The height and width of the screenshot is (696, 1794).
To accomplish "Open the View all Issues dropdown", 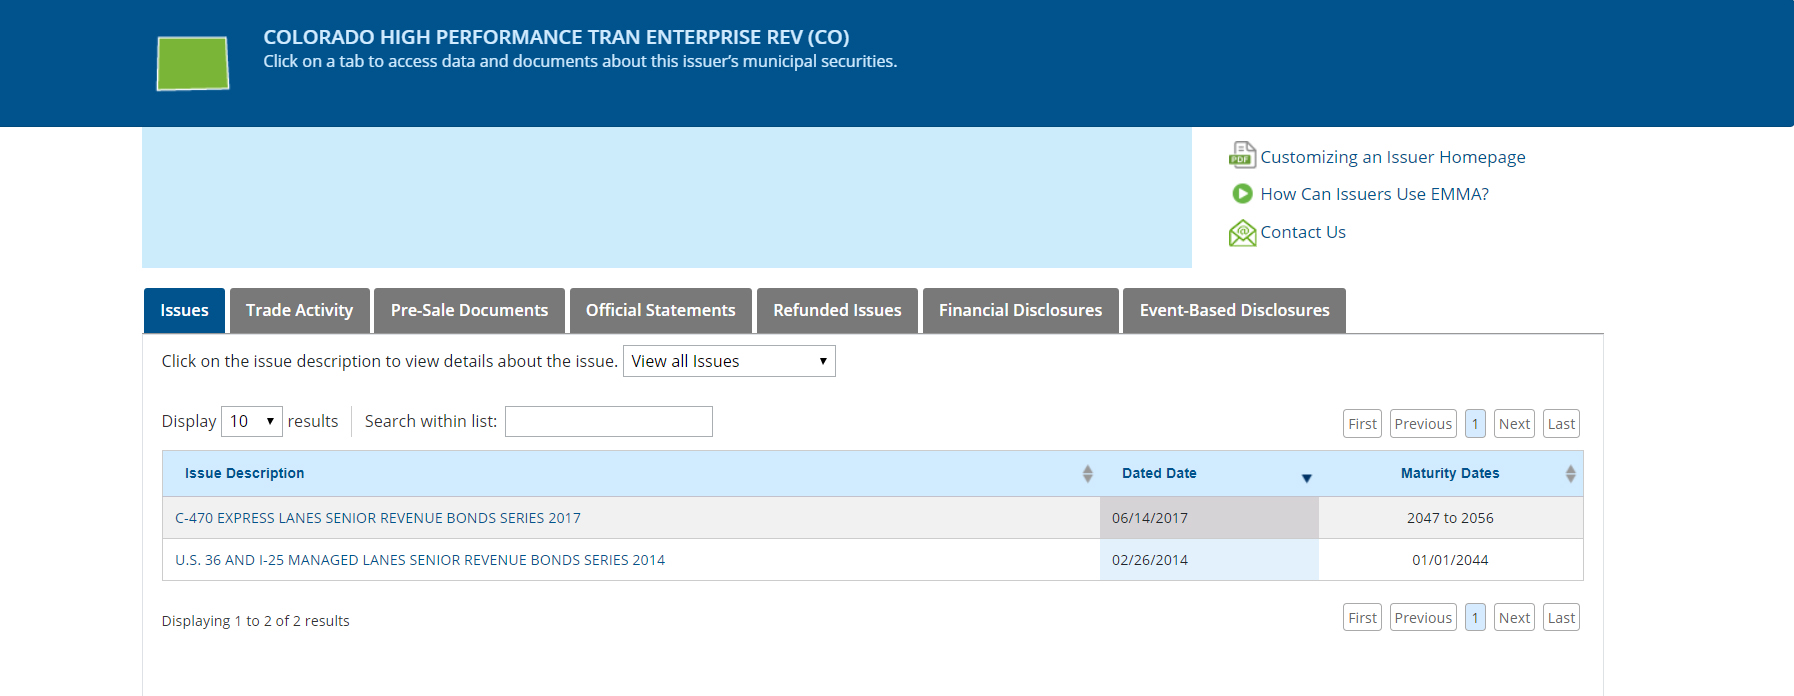I will click(x=729, y=361).
